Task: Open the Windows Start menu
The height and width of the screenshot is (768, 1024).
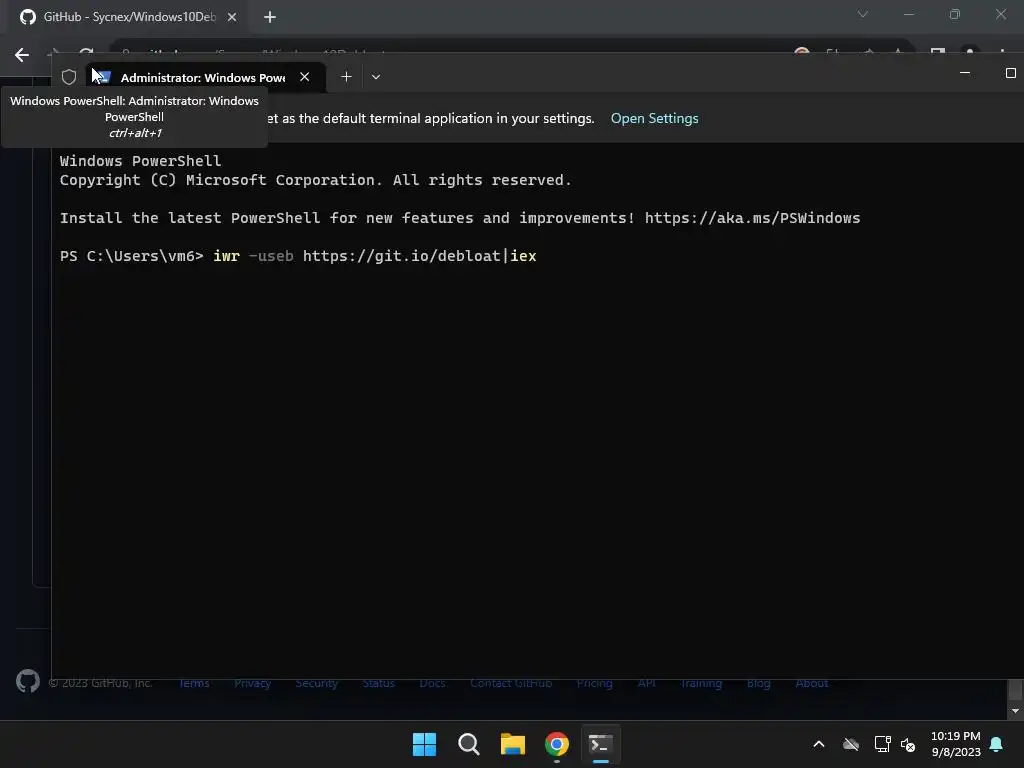Action: (424, 744)
